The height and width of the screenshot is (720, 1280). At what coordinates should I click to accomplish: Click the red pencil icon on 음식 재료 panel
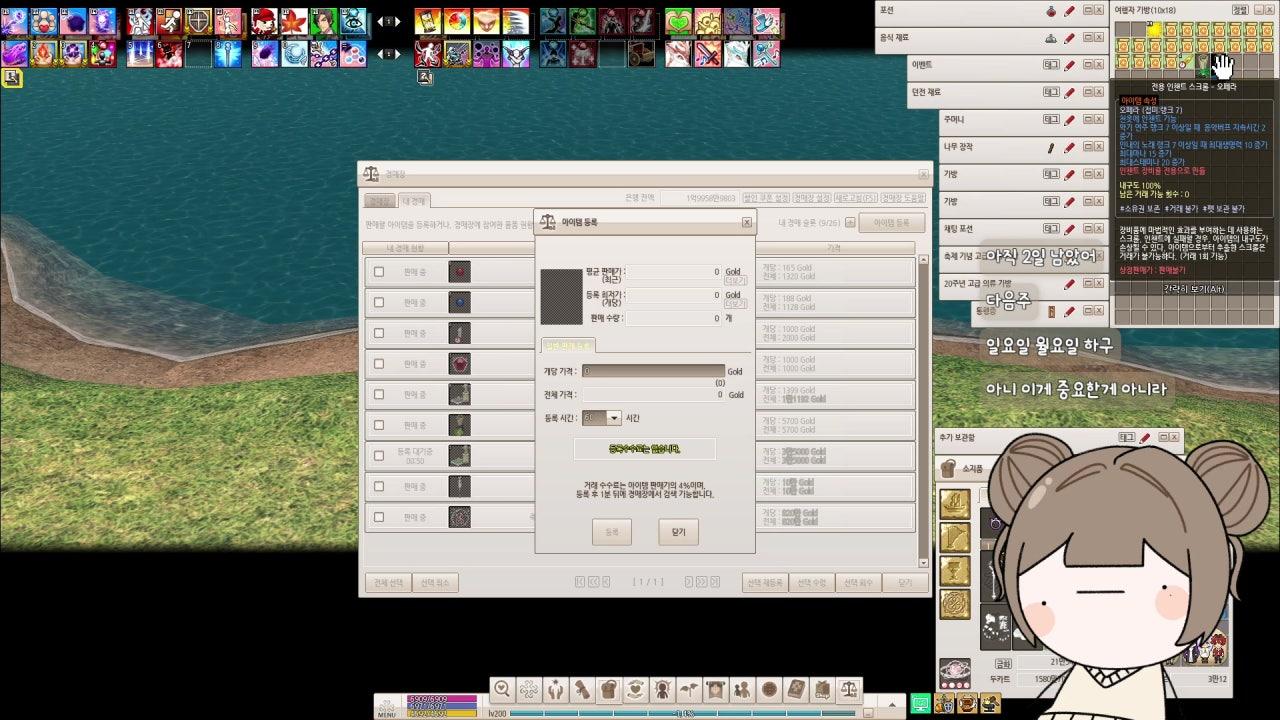[1069, 38]
